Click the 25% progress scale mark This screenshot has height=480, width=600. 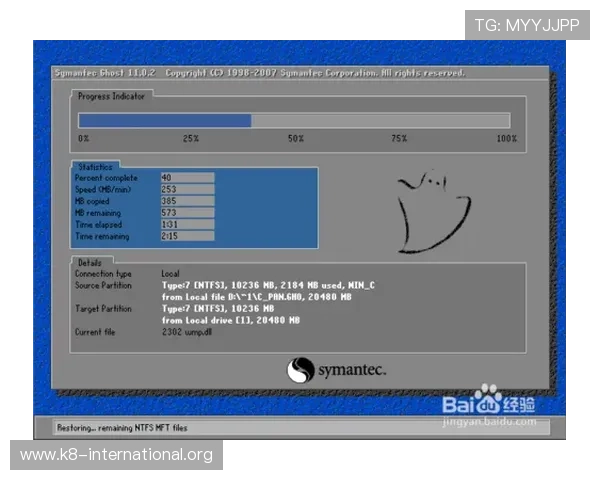[191, 138]
